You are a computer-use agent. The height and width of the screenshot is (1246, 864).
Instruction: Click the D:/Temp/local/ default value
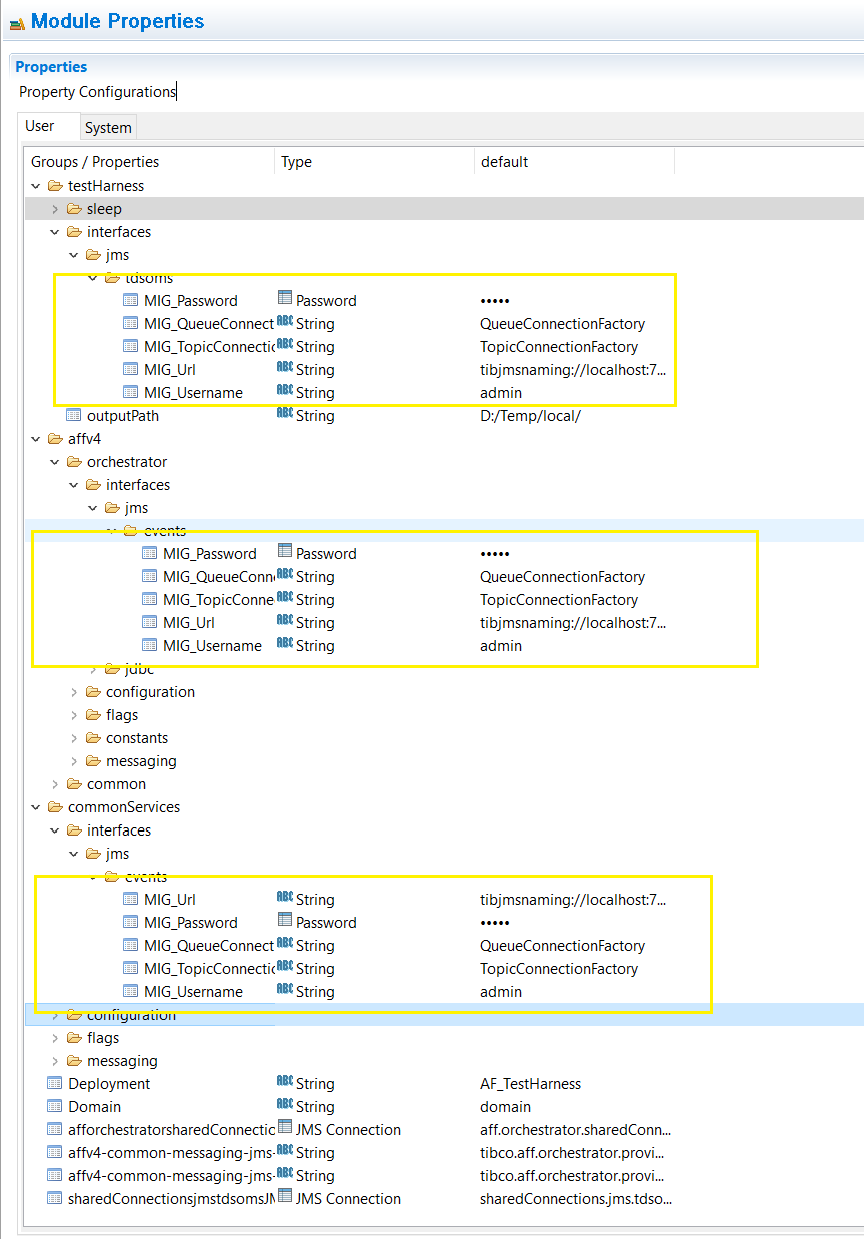tap(530, 416)
